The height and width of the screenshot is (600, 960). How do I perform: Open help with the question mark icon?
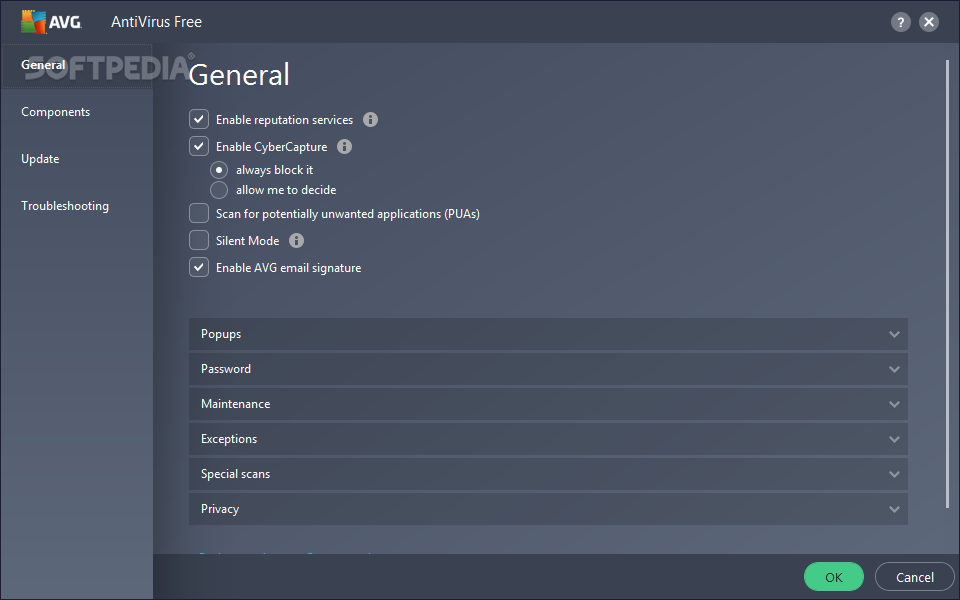(900, 22)
